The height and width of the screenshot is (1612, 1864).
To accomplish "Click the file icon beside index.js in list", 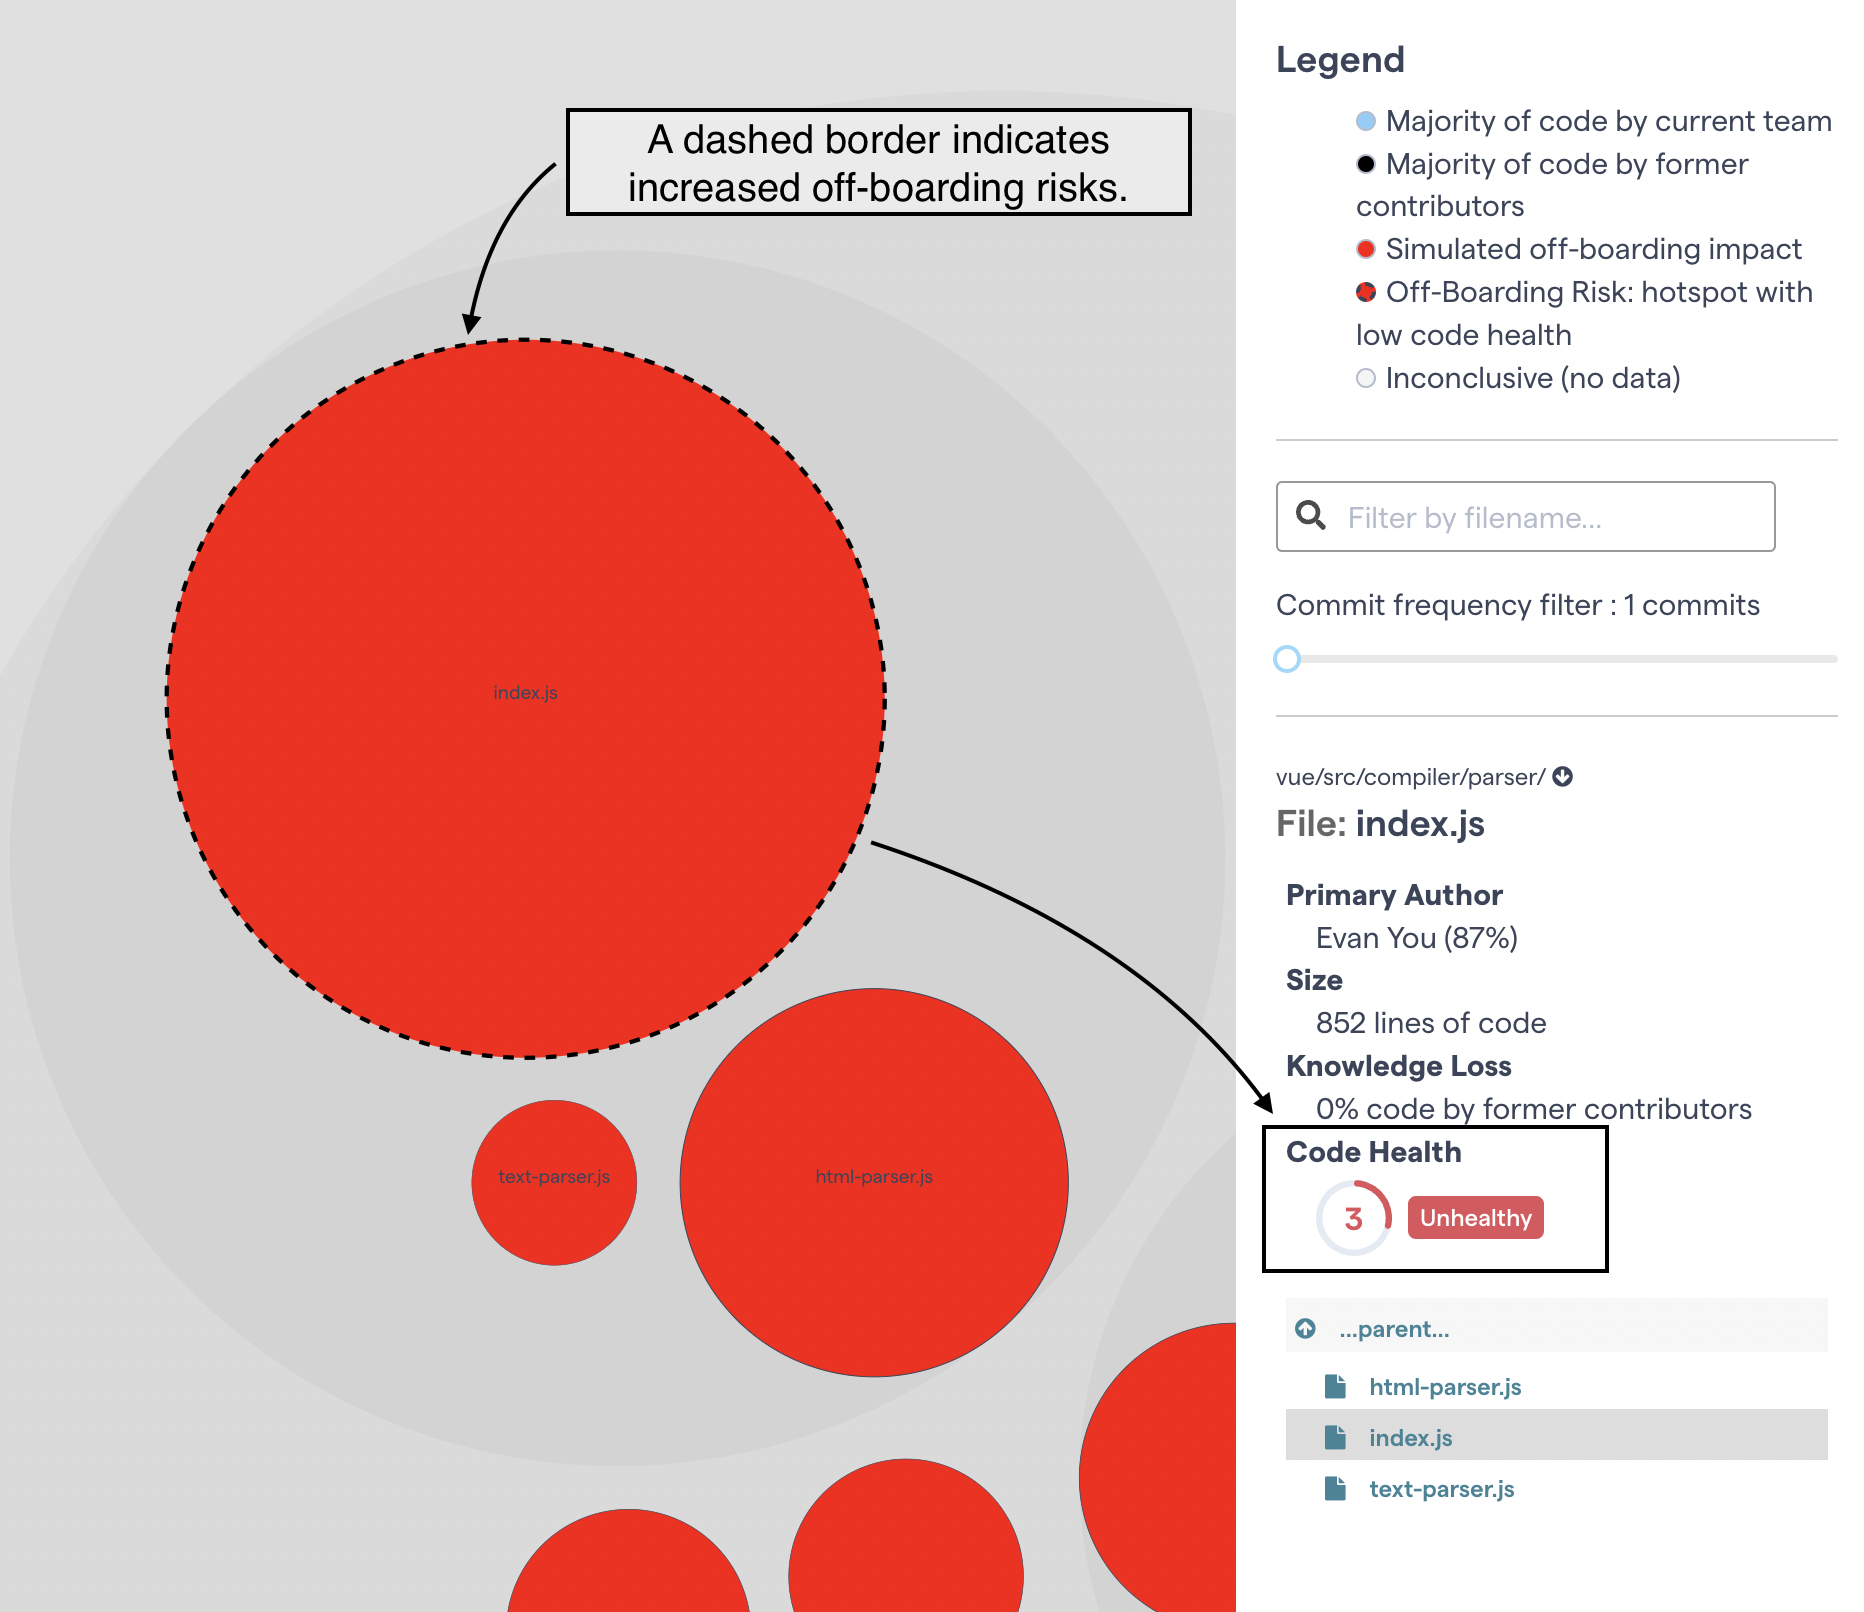I will (x=1335, y=1438).
